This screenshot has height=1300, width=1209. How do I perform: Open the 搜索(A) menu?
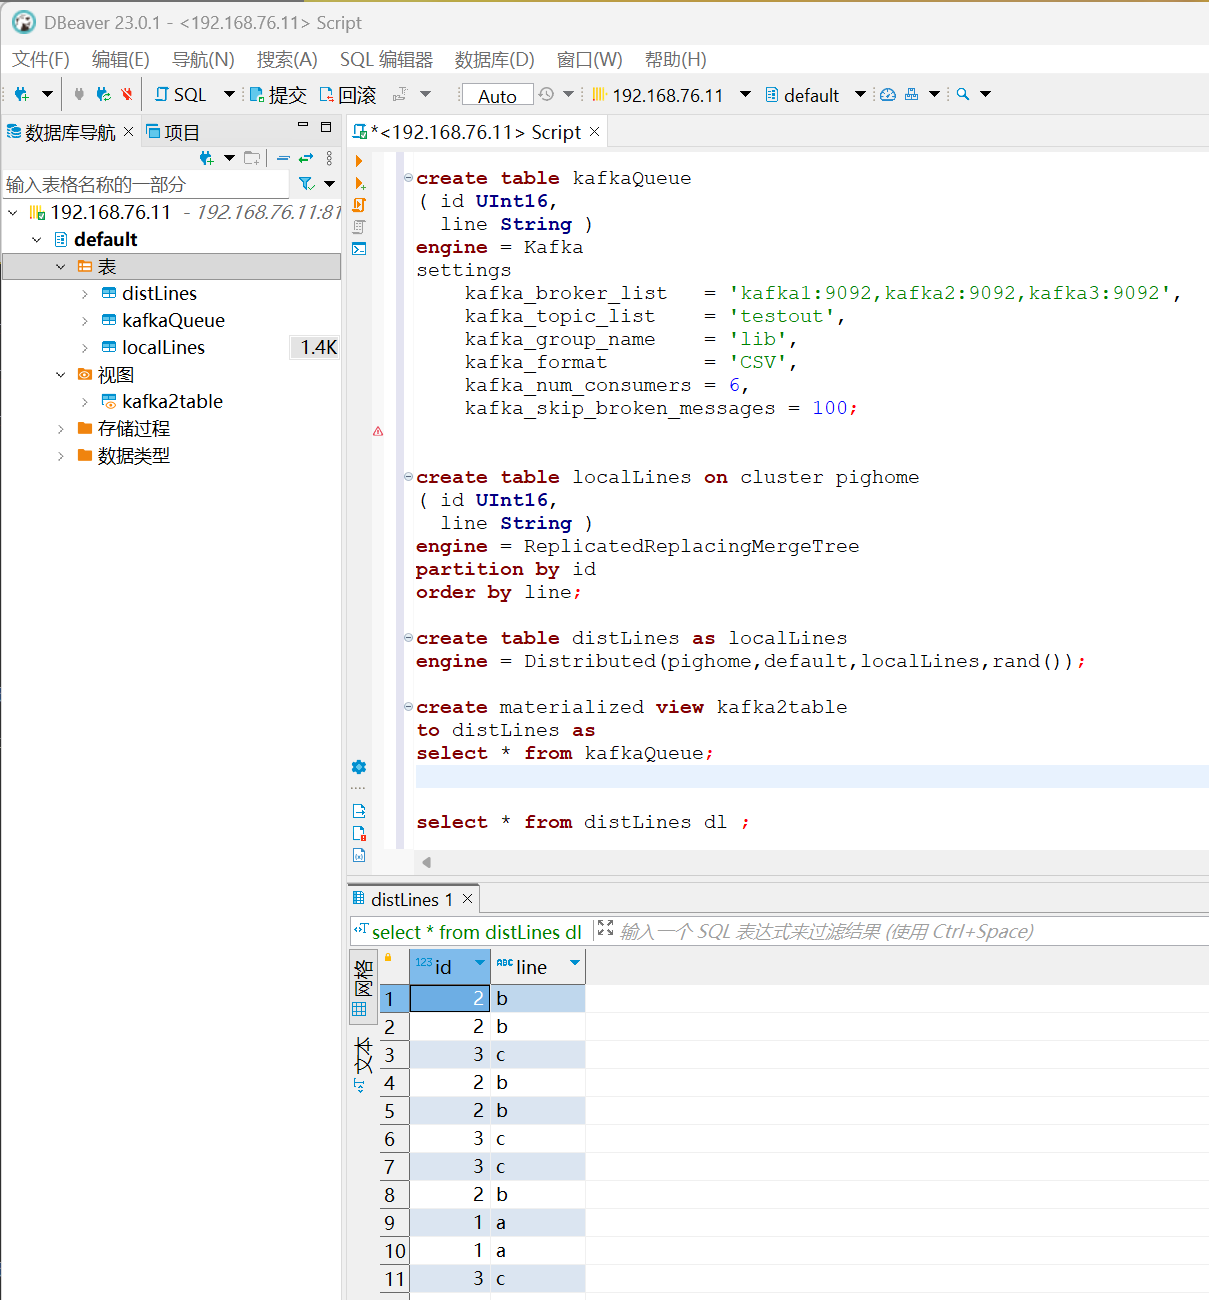(287, 60)
